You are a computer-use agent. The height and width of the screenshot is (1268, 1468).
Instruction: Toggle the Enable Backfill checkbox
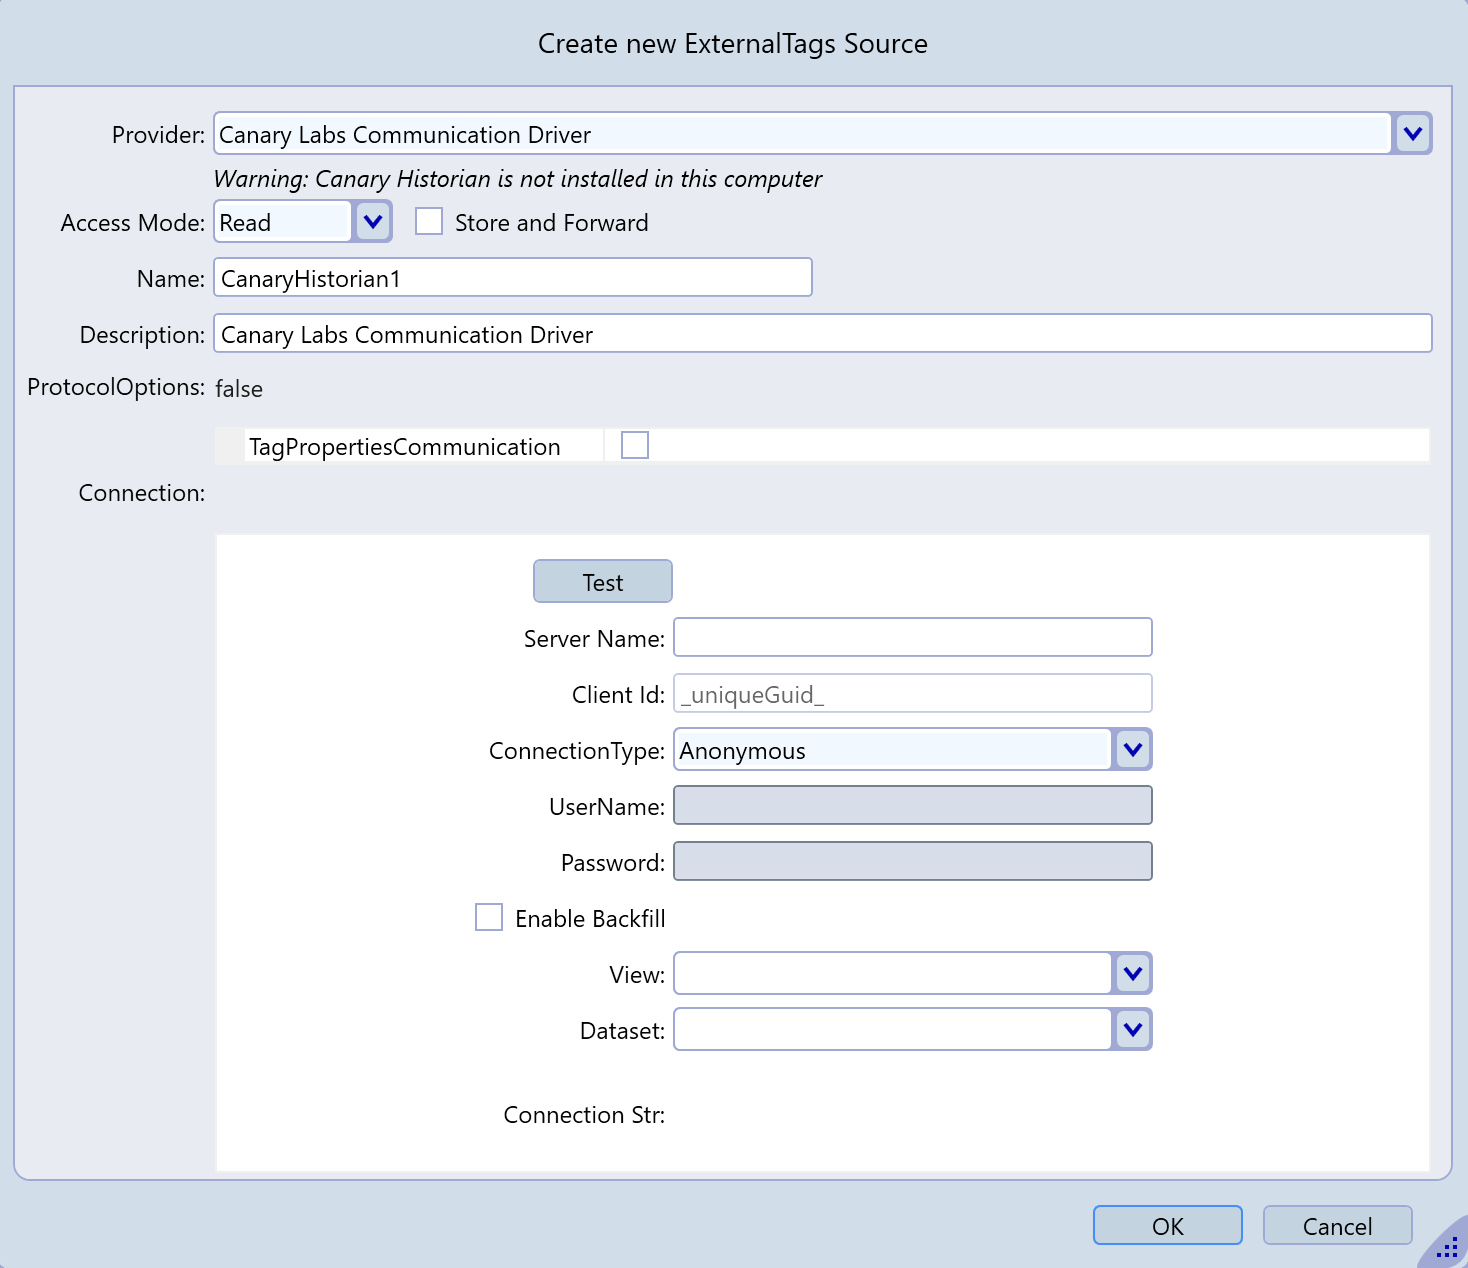(489, 918)
